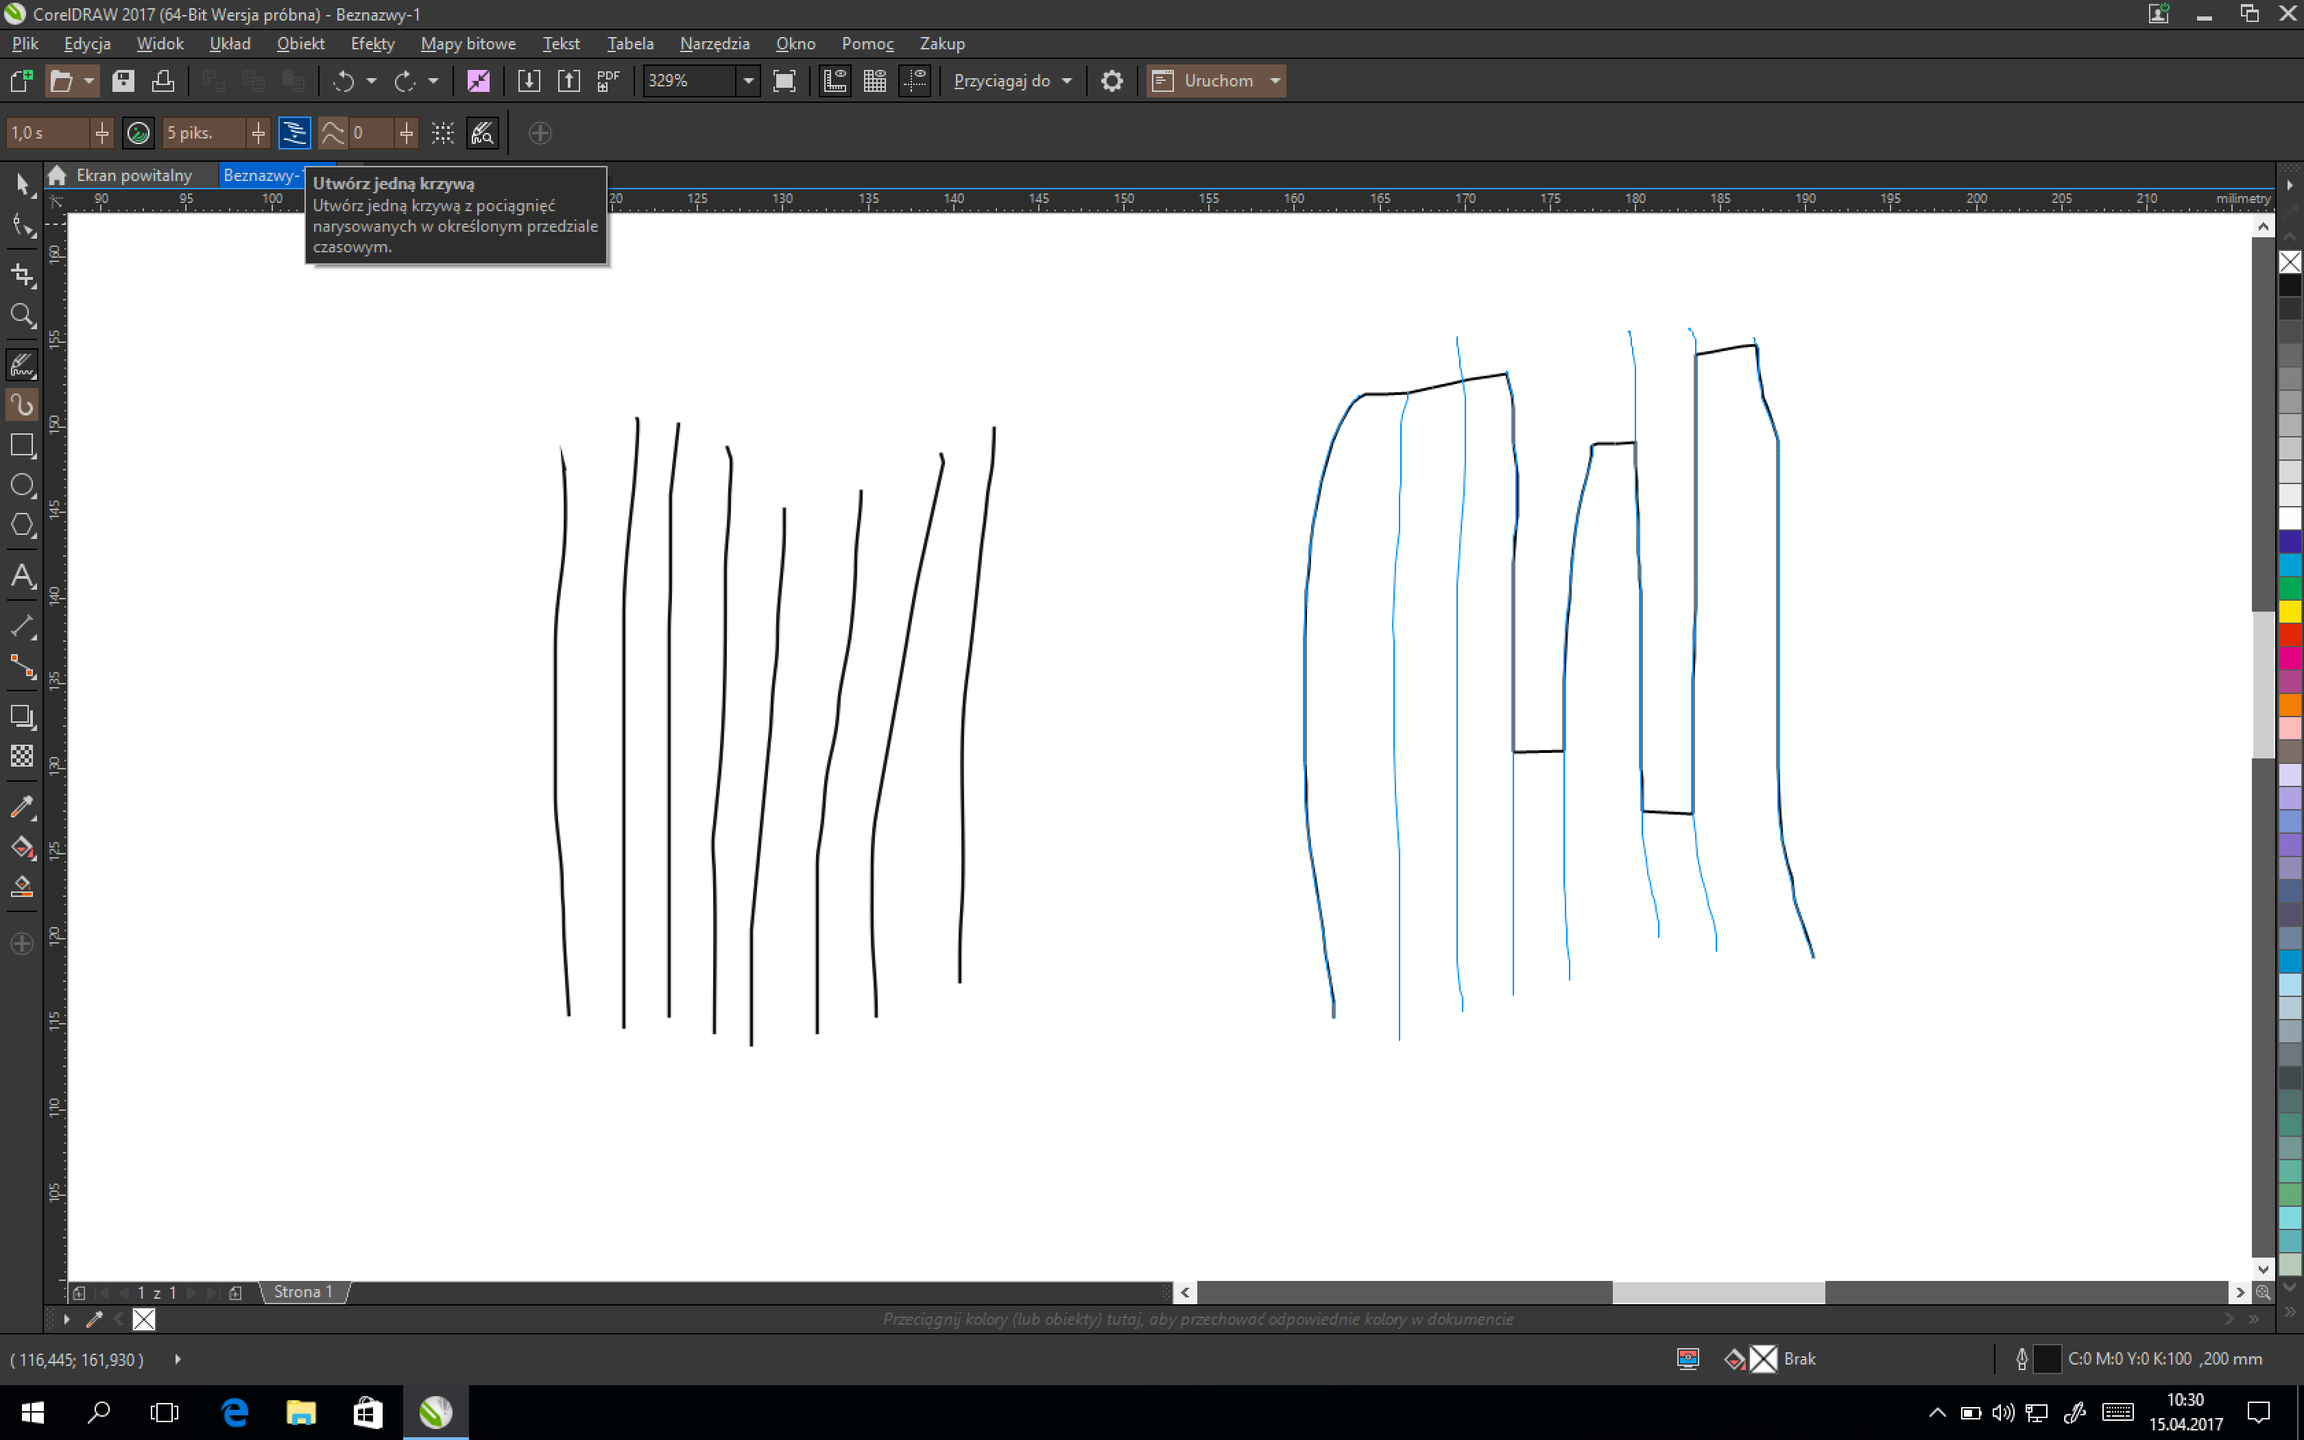
Task: Click Publish to PDF icon
Action: pos(608,81)
